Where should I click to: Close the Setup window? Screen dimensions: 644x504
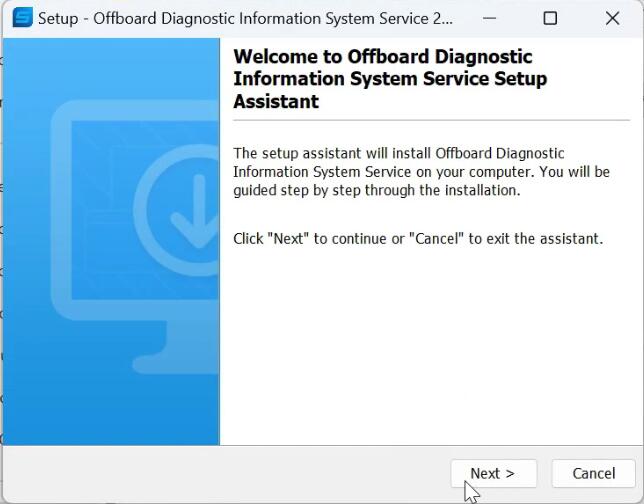coord(612,18)
